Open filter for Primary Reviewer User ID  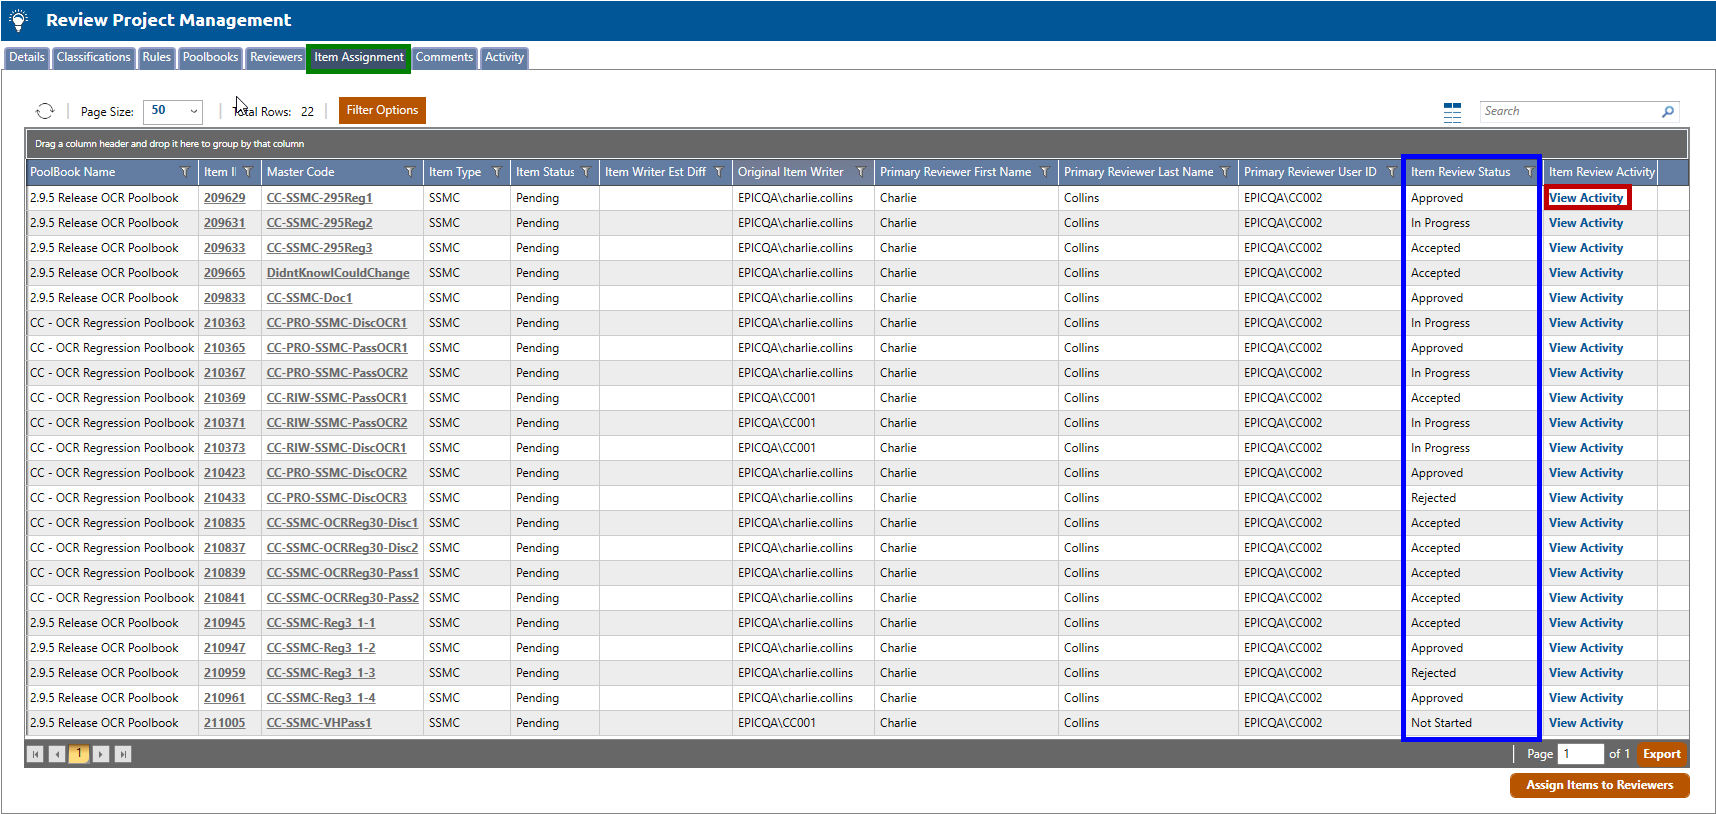[1390, 172]
